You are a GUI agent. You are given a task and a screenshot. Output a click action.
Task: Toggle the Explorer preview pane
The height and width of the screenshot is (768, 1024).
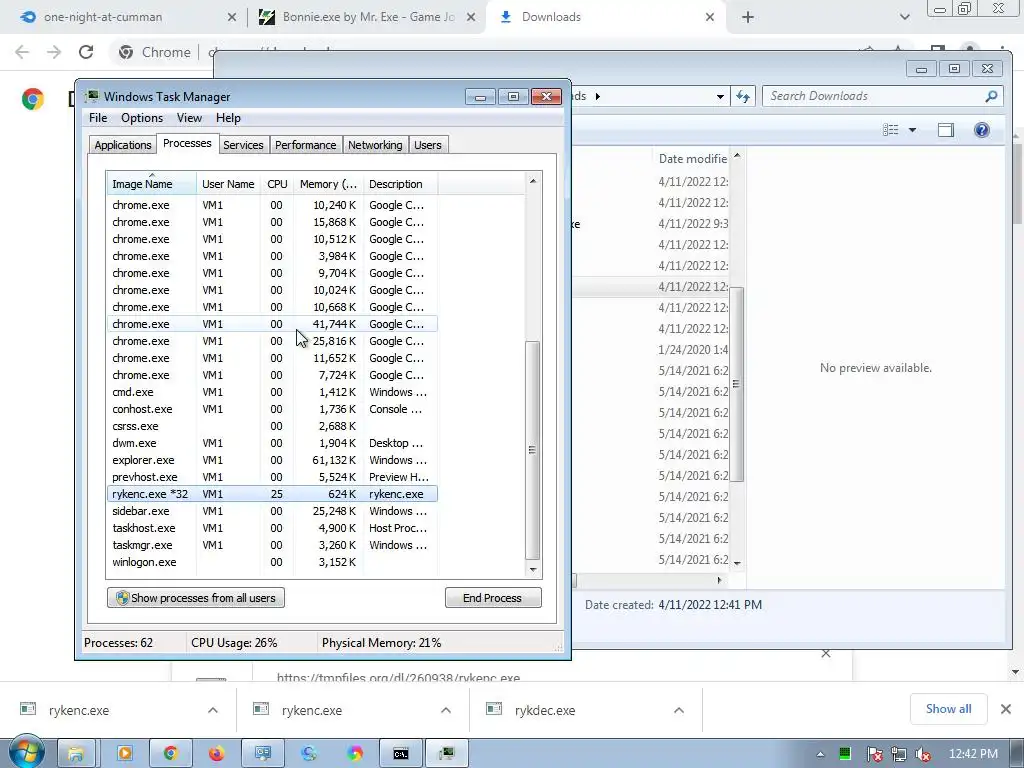946,130
